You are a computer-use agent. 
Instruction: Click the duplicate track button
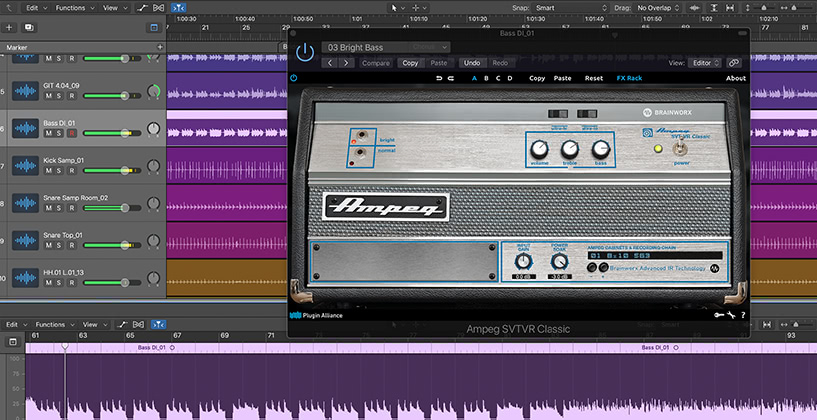click(29, 28)
